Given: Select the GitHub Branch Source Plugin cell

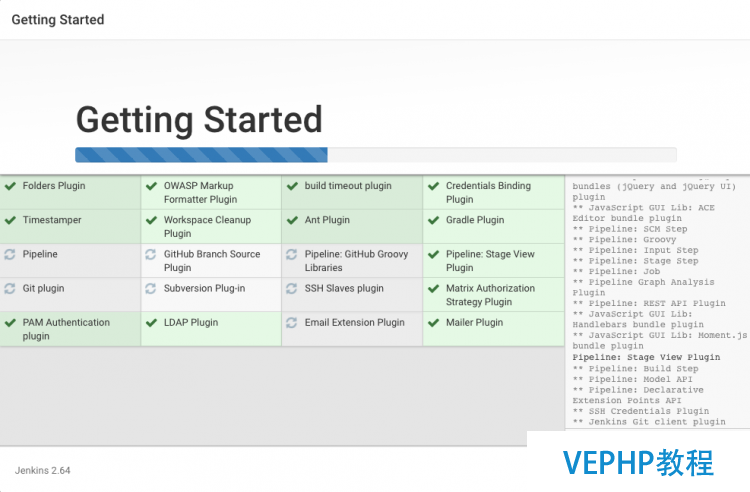Looking at the screenshot, I should (x=211, y=261).
